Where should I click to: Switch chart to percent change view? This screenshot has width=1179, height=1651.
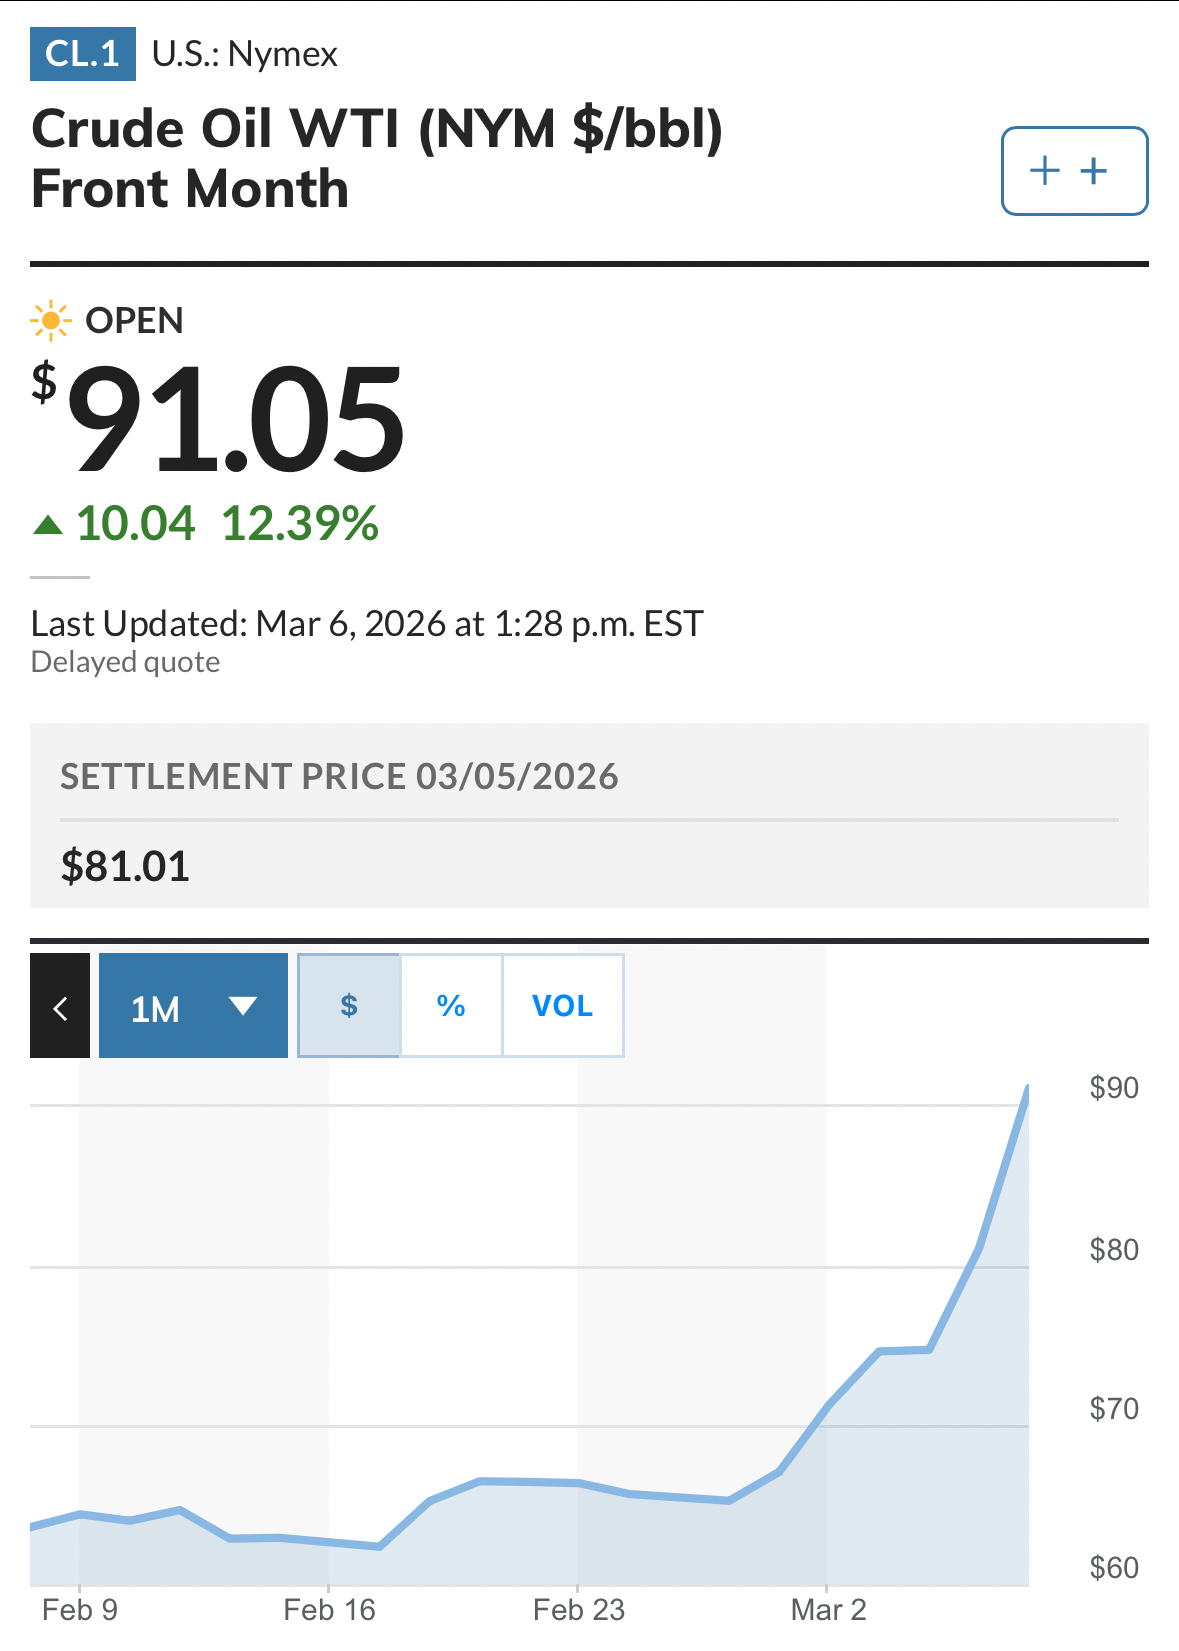(x=451, y=1006)
